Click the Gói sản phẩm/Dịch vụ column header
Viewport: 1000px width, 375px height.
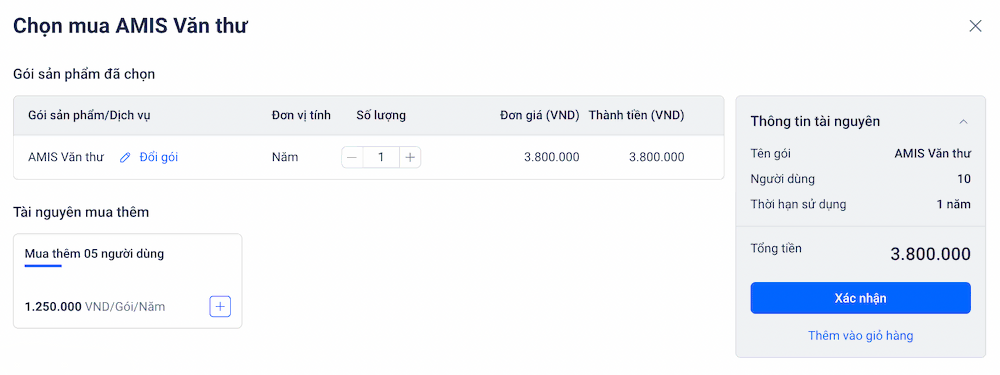point(89,115)
